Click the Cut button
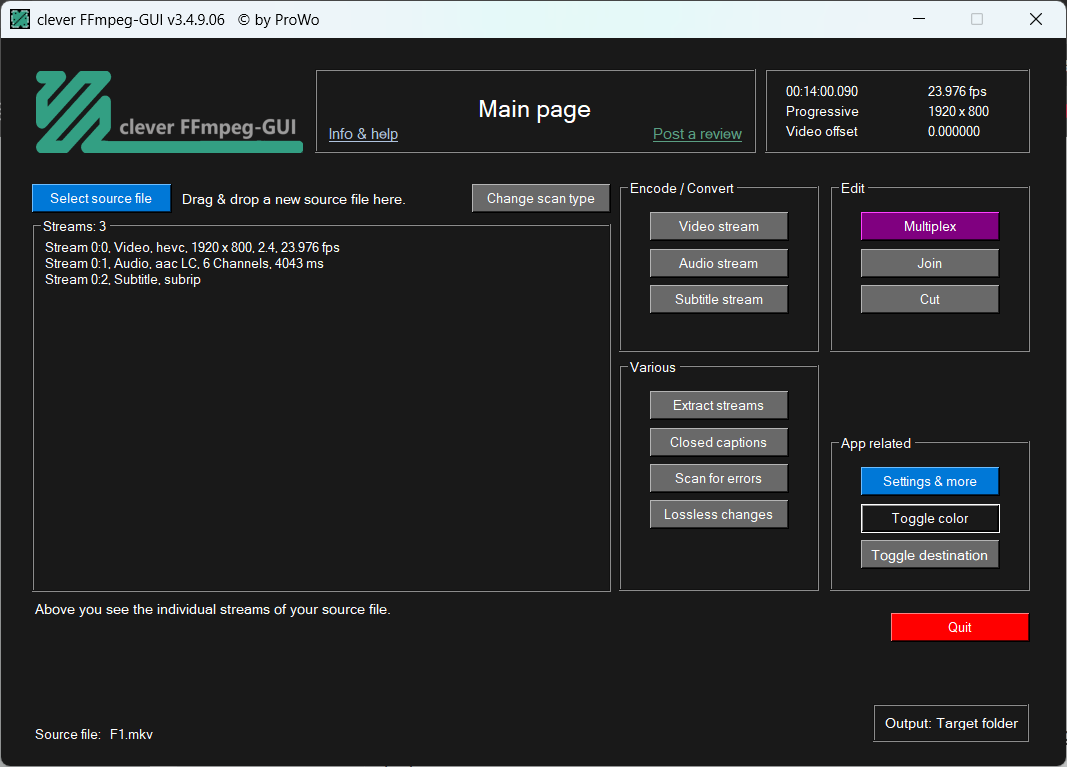This screenshot has width=1067, height=767. click(x=930, y=299)
